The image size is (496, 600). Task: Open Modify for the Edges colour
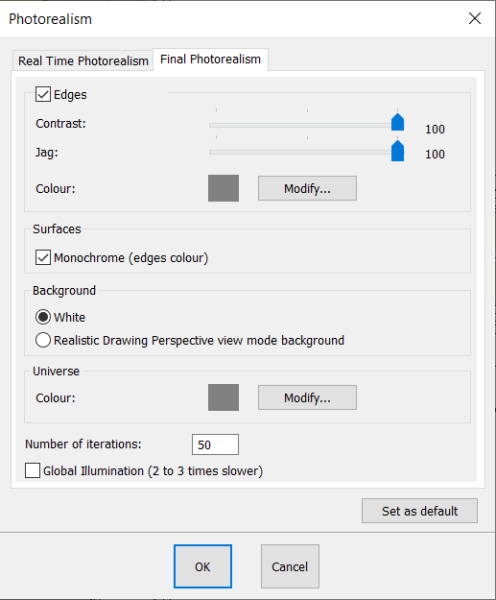tap(307, 188)
